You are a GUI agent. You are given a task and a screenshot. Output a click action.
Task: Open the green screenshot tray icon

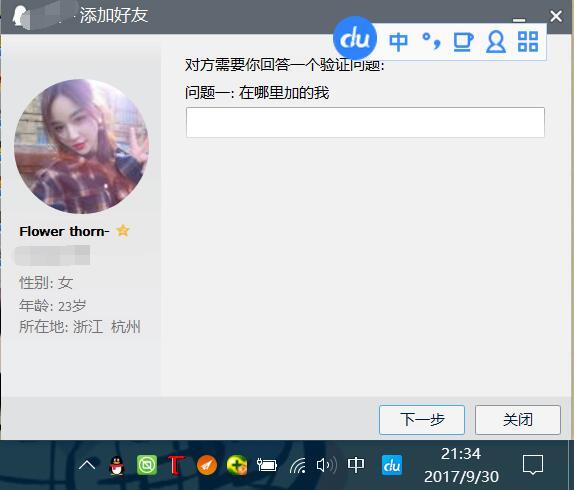(x=147, y=465)
